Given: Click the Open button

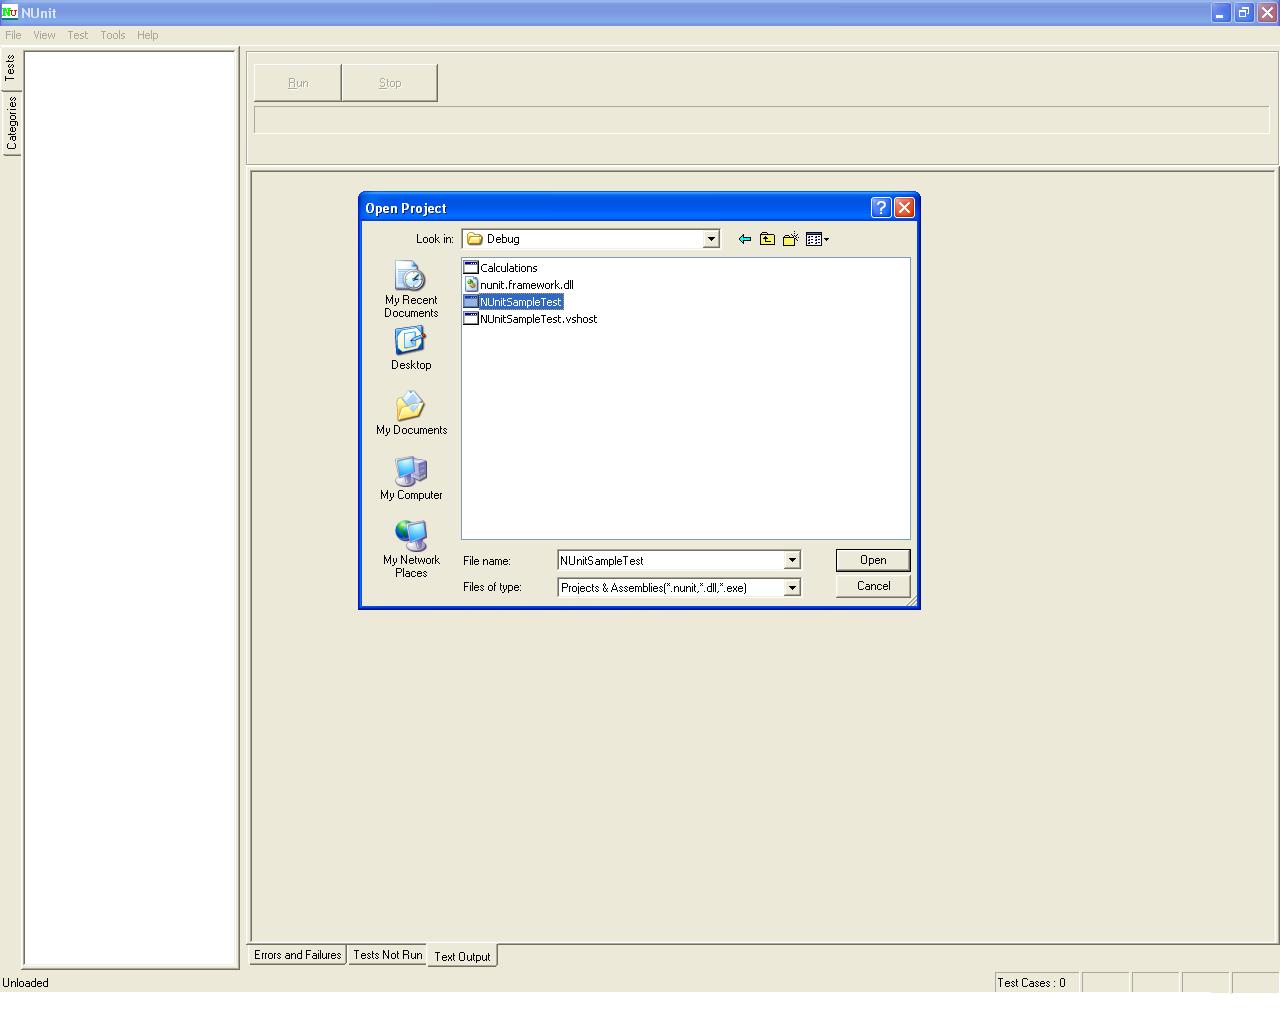Looking at the screenshot, I should [873, 560].
